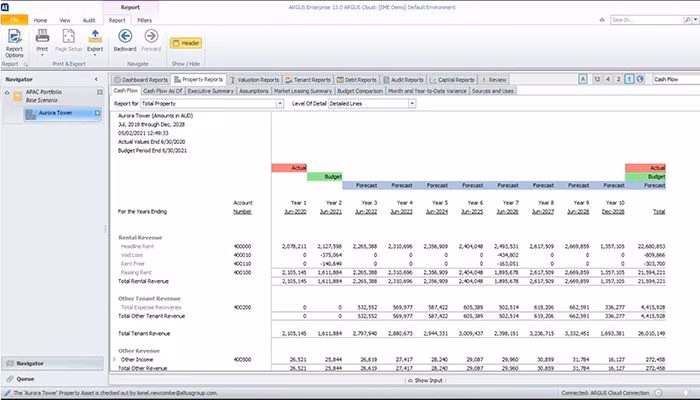Switch to the Home ribbon tab

tap(40, 20)
